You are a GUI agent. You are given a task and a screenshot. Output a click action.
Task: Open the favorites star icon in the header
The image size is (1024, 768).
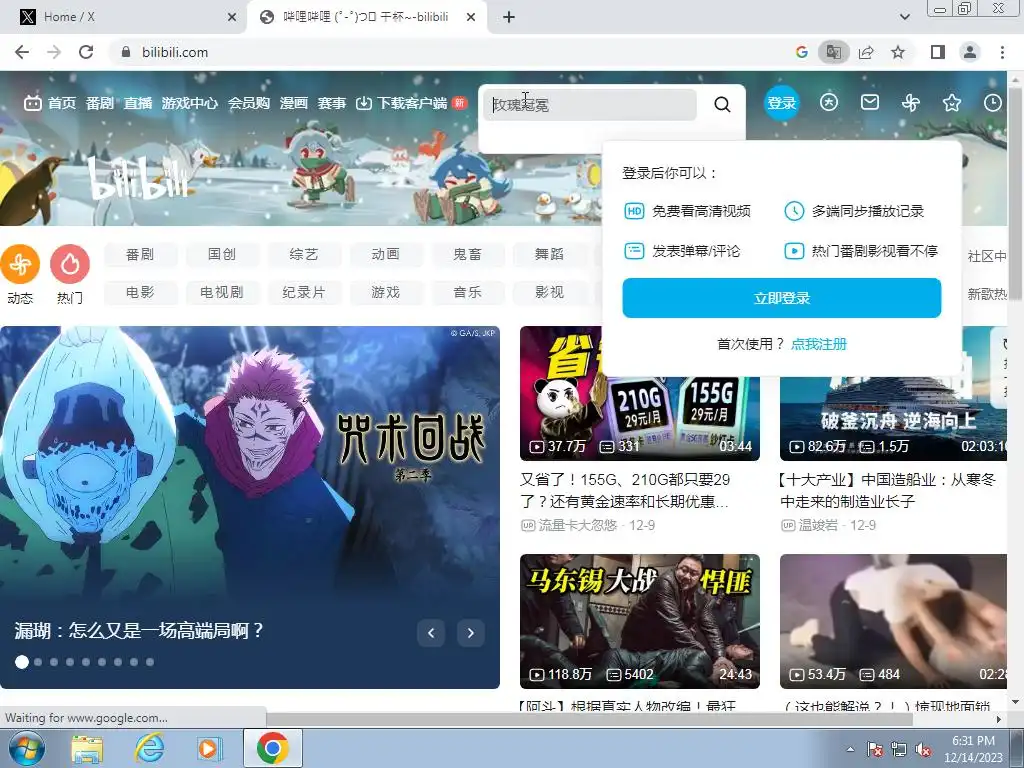point(952,103)
